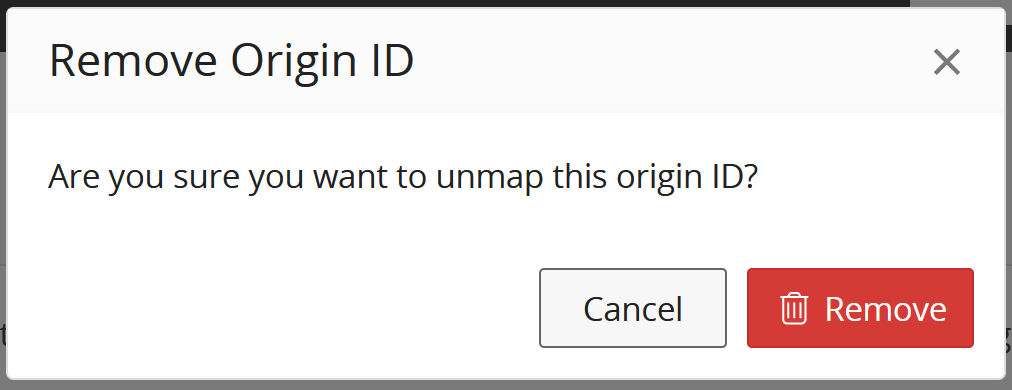Click "Are you sure" opening the message
The image size is (1012, 390).
click(x=145, y=177)
